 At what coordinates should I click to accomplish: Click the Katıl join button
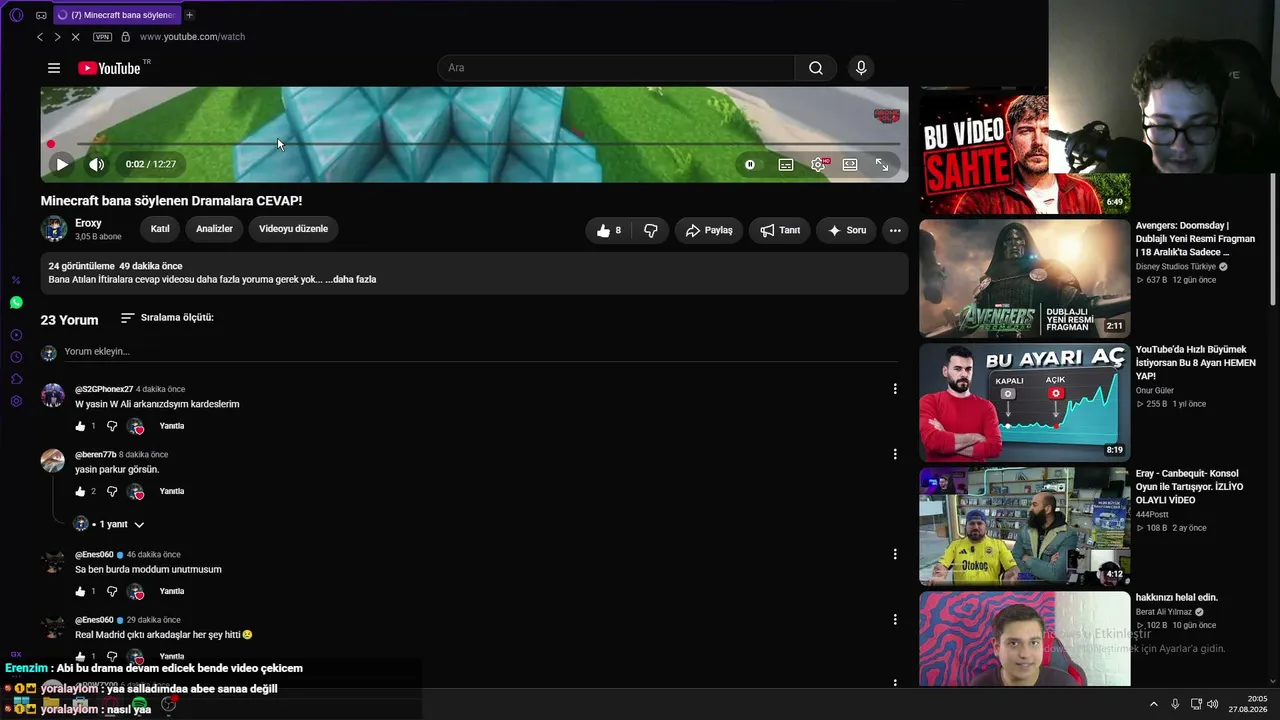pos(160,229)
